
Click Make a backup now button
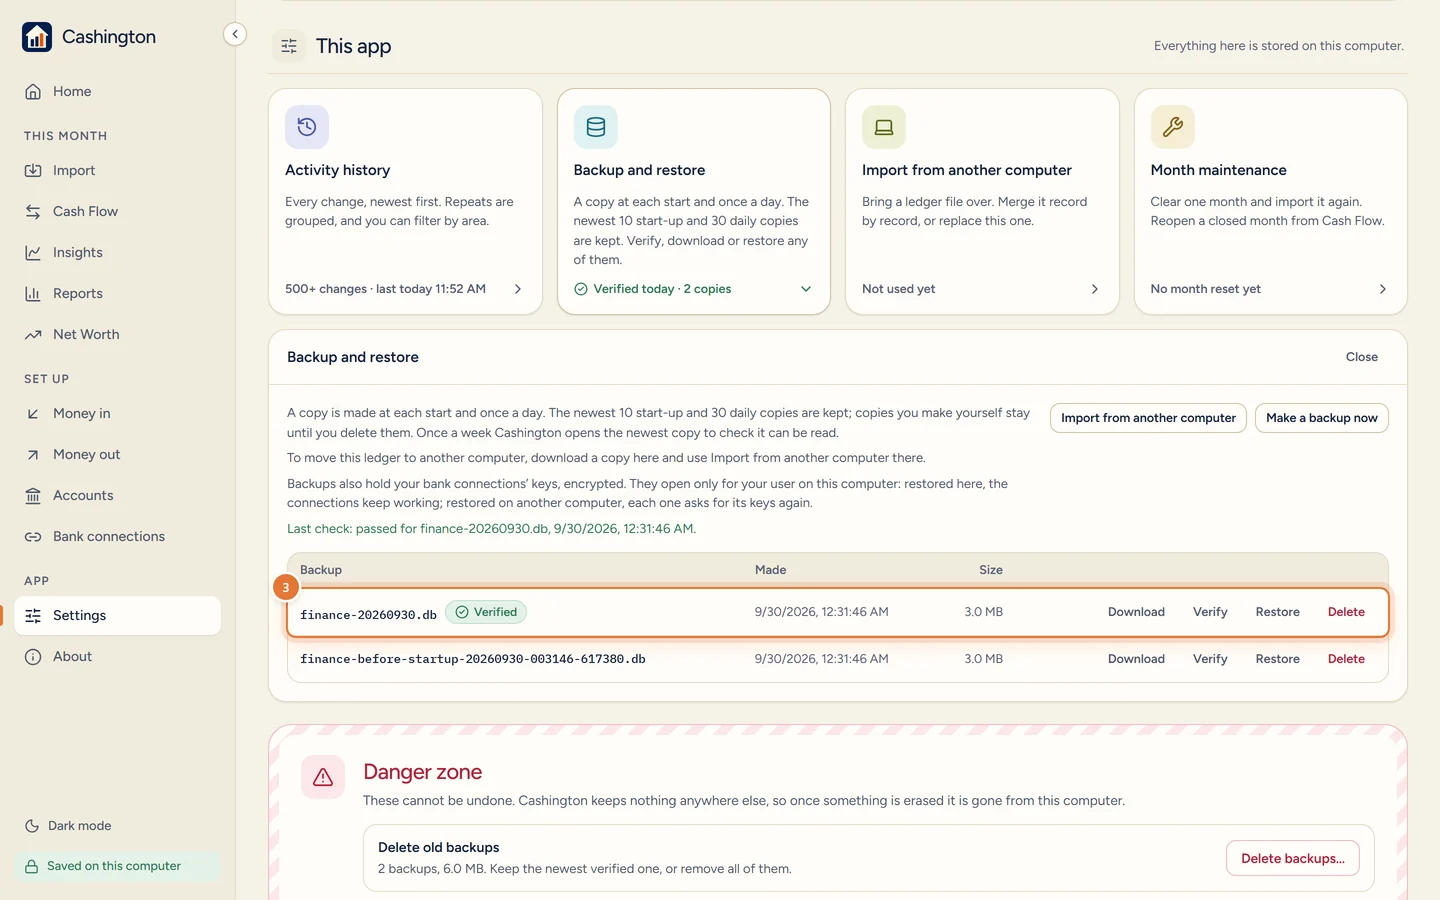(x=1322, y=418)
